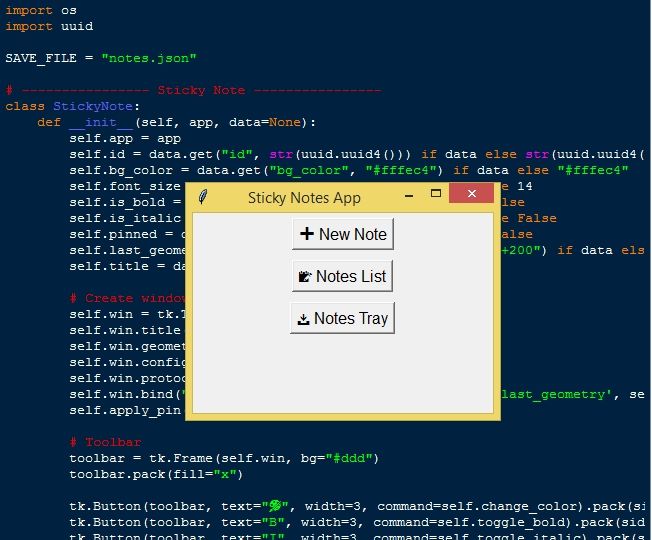
Task: Click the '# Toolbar' comment line
Action: tap(106, 442)
